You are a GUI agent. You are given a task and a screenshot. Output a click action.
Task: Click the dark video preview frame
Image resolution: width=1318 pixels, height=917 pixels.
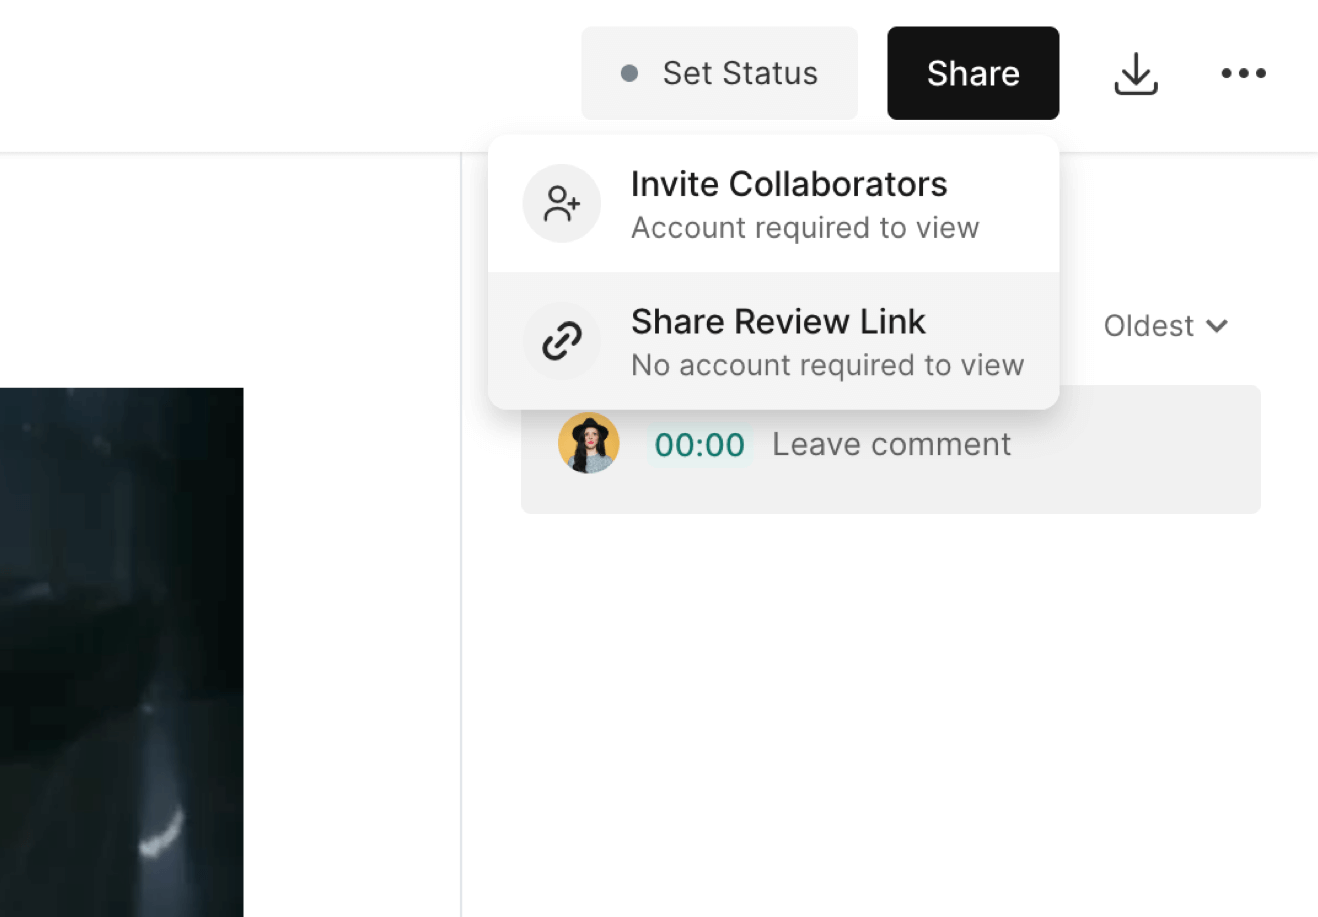[121, 650]
